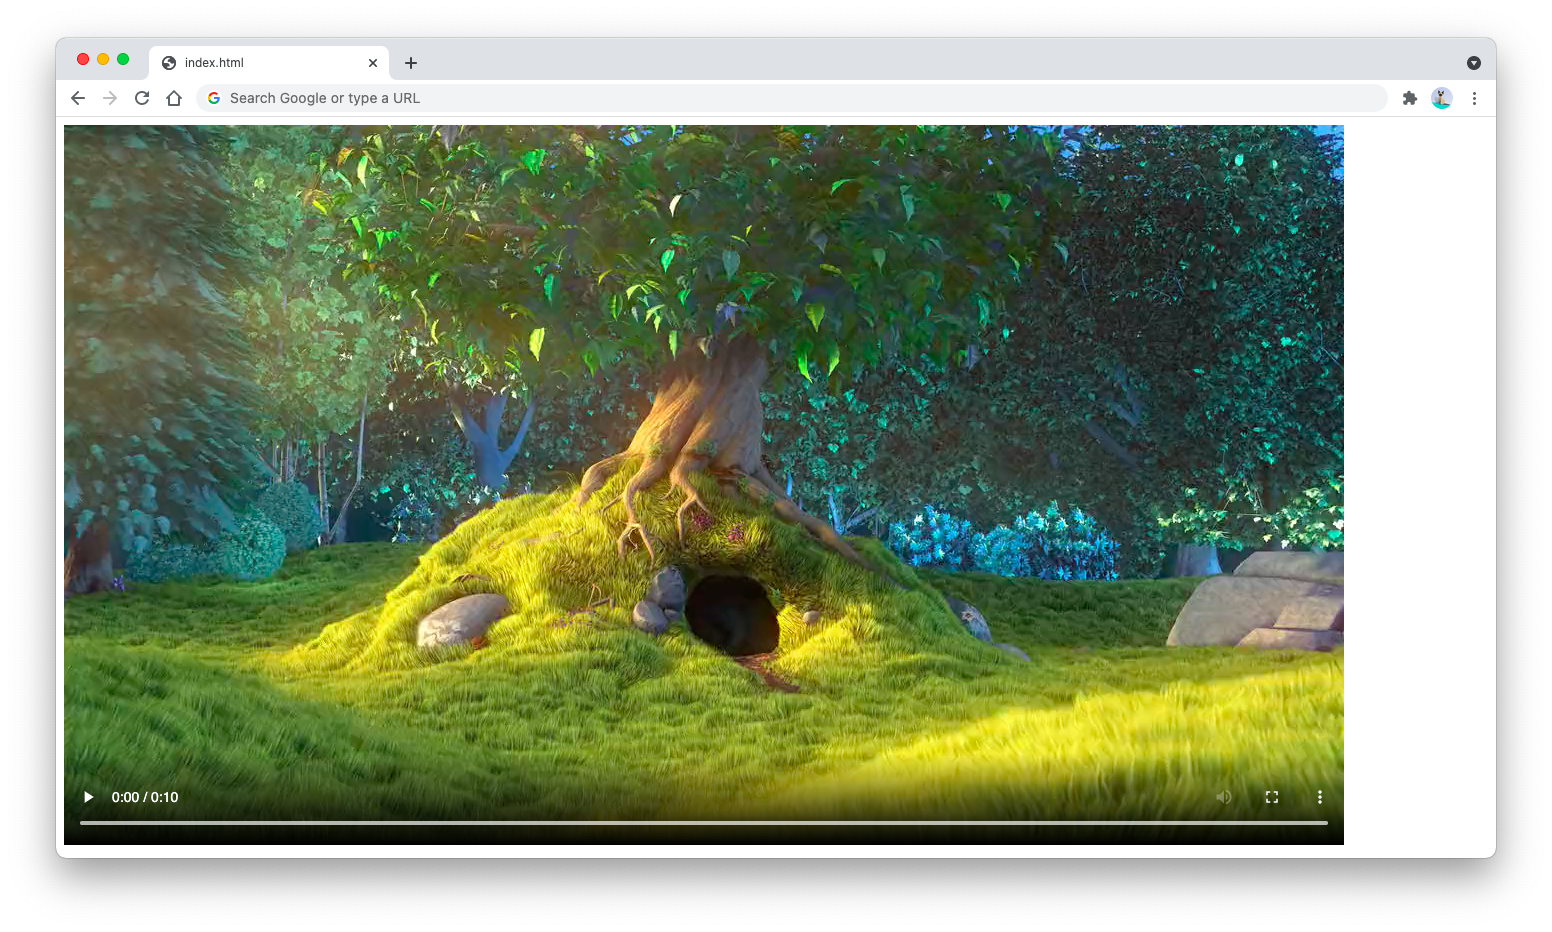Focus the Search Google or type a URL field

pyautogui.click(x=792, y=98)
